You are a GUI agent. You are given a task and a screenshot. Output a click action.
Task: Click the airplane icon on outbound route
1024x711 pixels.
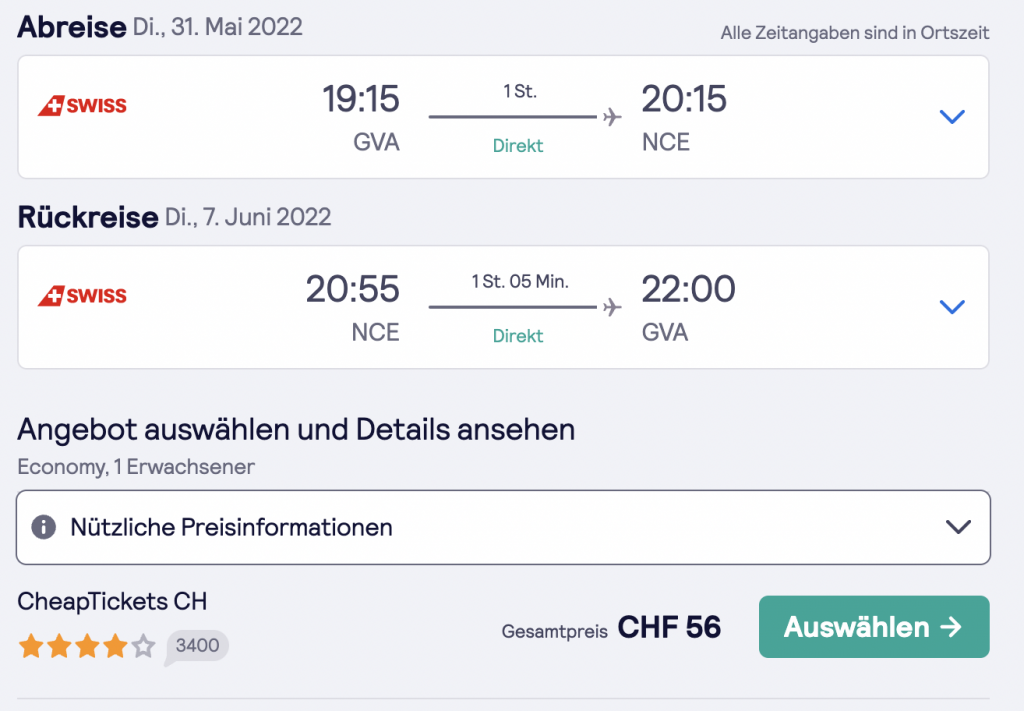point(612,117)
